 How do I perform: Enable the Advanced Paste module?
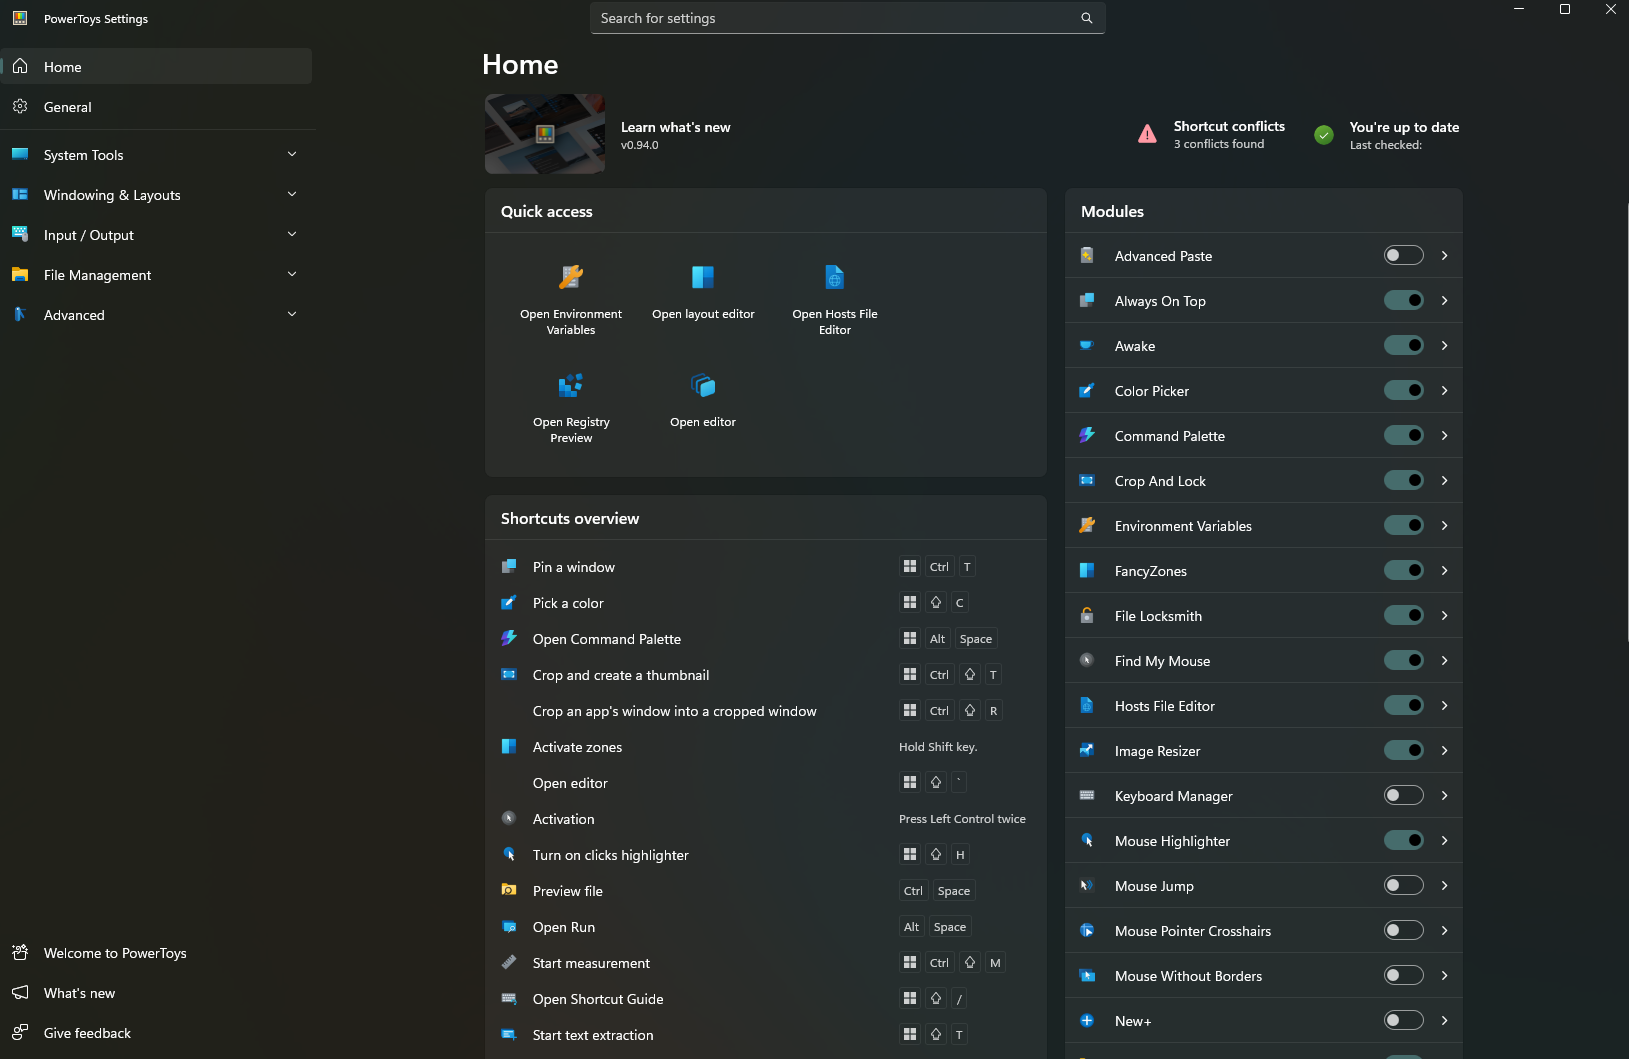pos(1404,255)
